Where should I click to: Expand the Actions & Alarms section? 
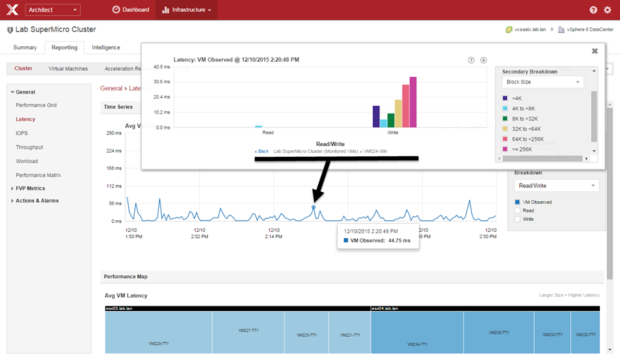[x=12, y=201]
